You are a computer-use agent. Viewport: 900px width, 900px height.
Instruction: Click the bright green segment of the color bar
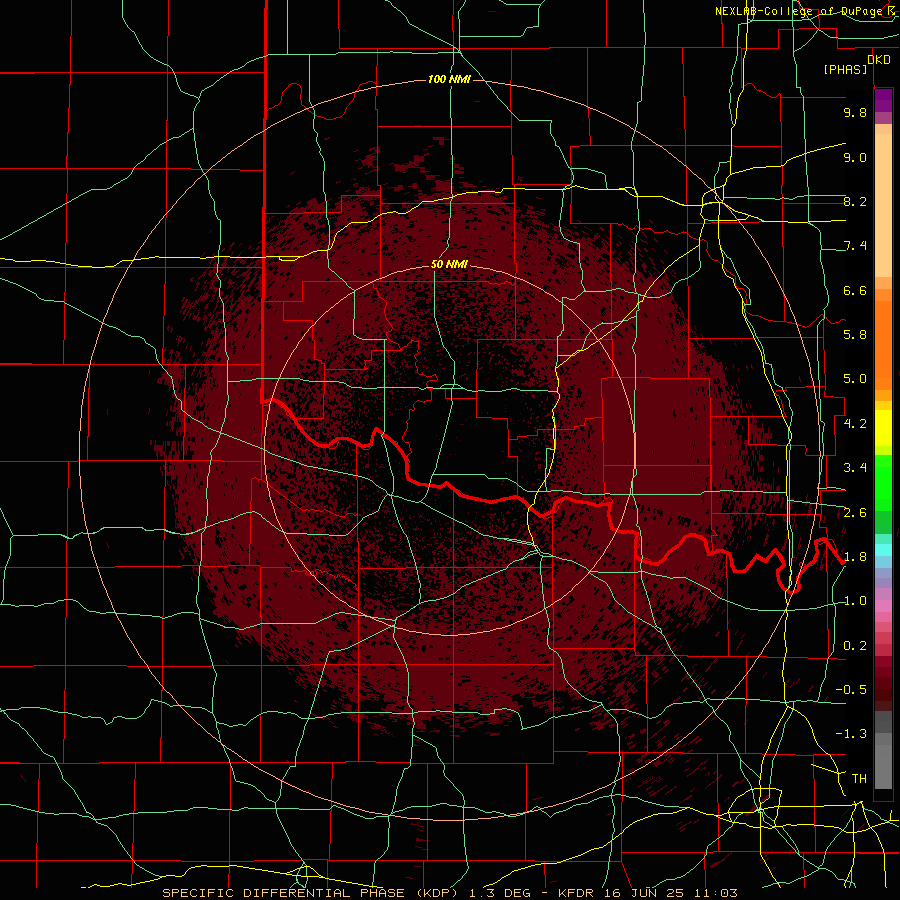click(883, 482)
